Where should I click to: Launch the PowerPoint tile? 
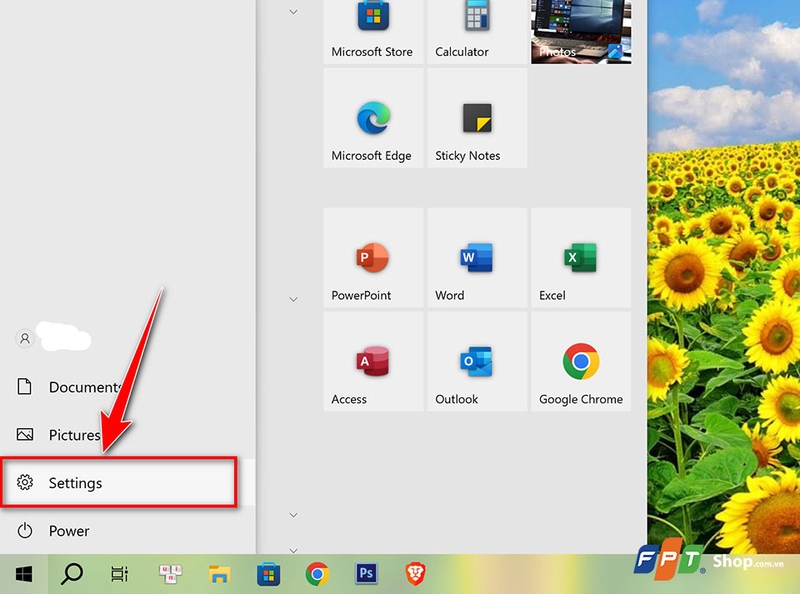(x=373, y=258)
